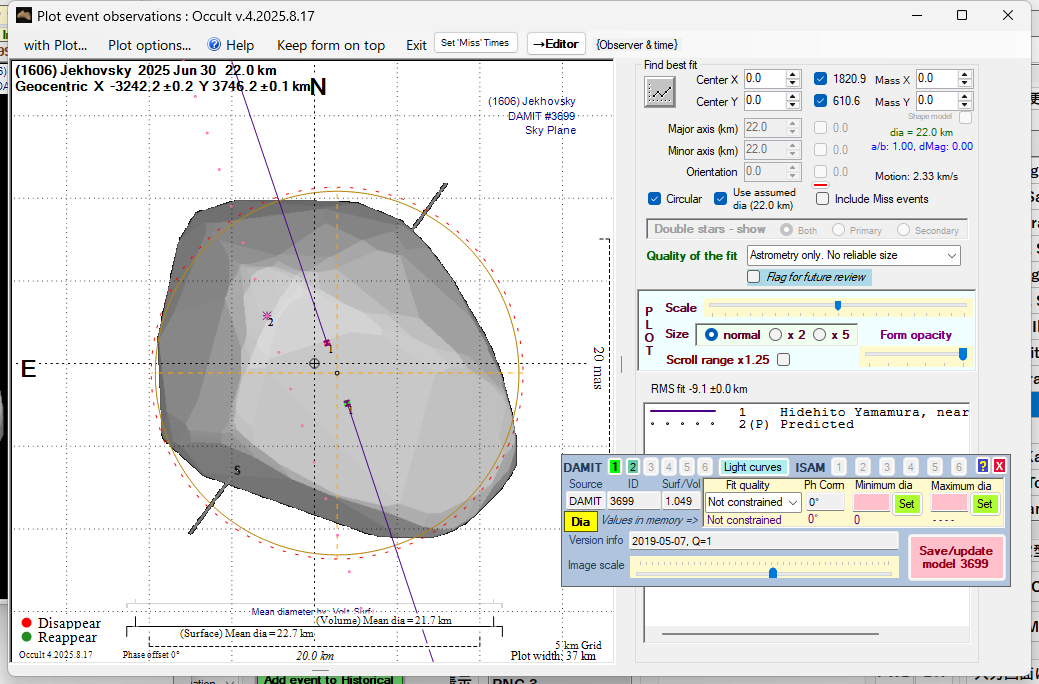Viewport: 1039px width, 684px height.
Task: Close the DAMIT panel with red X
Action: 998,467
